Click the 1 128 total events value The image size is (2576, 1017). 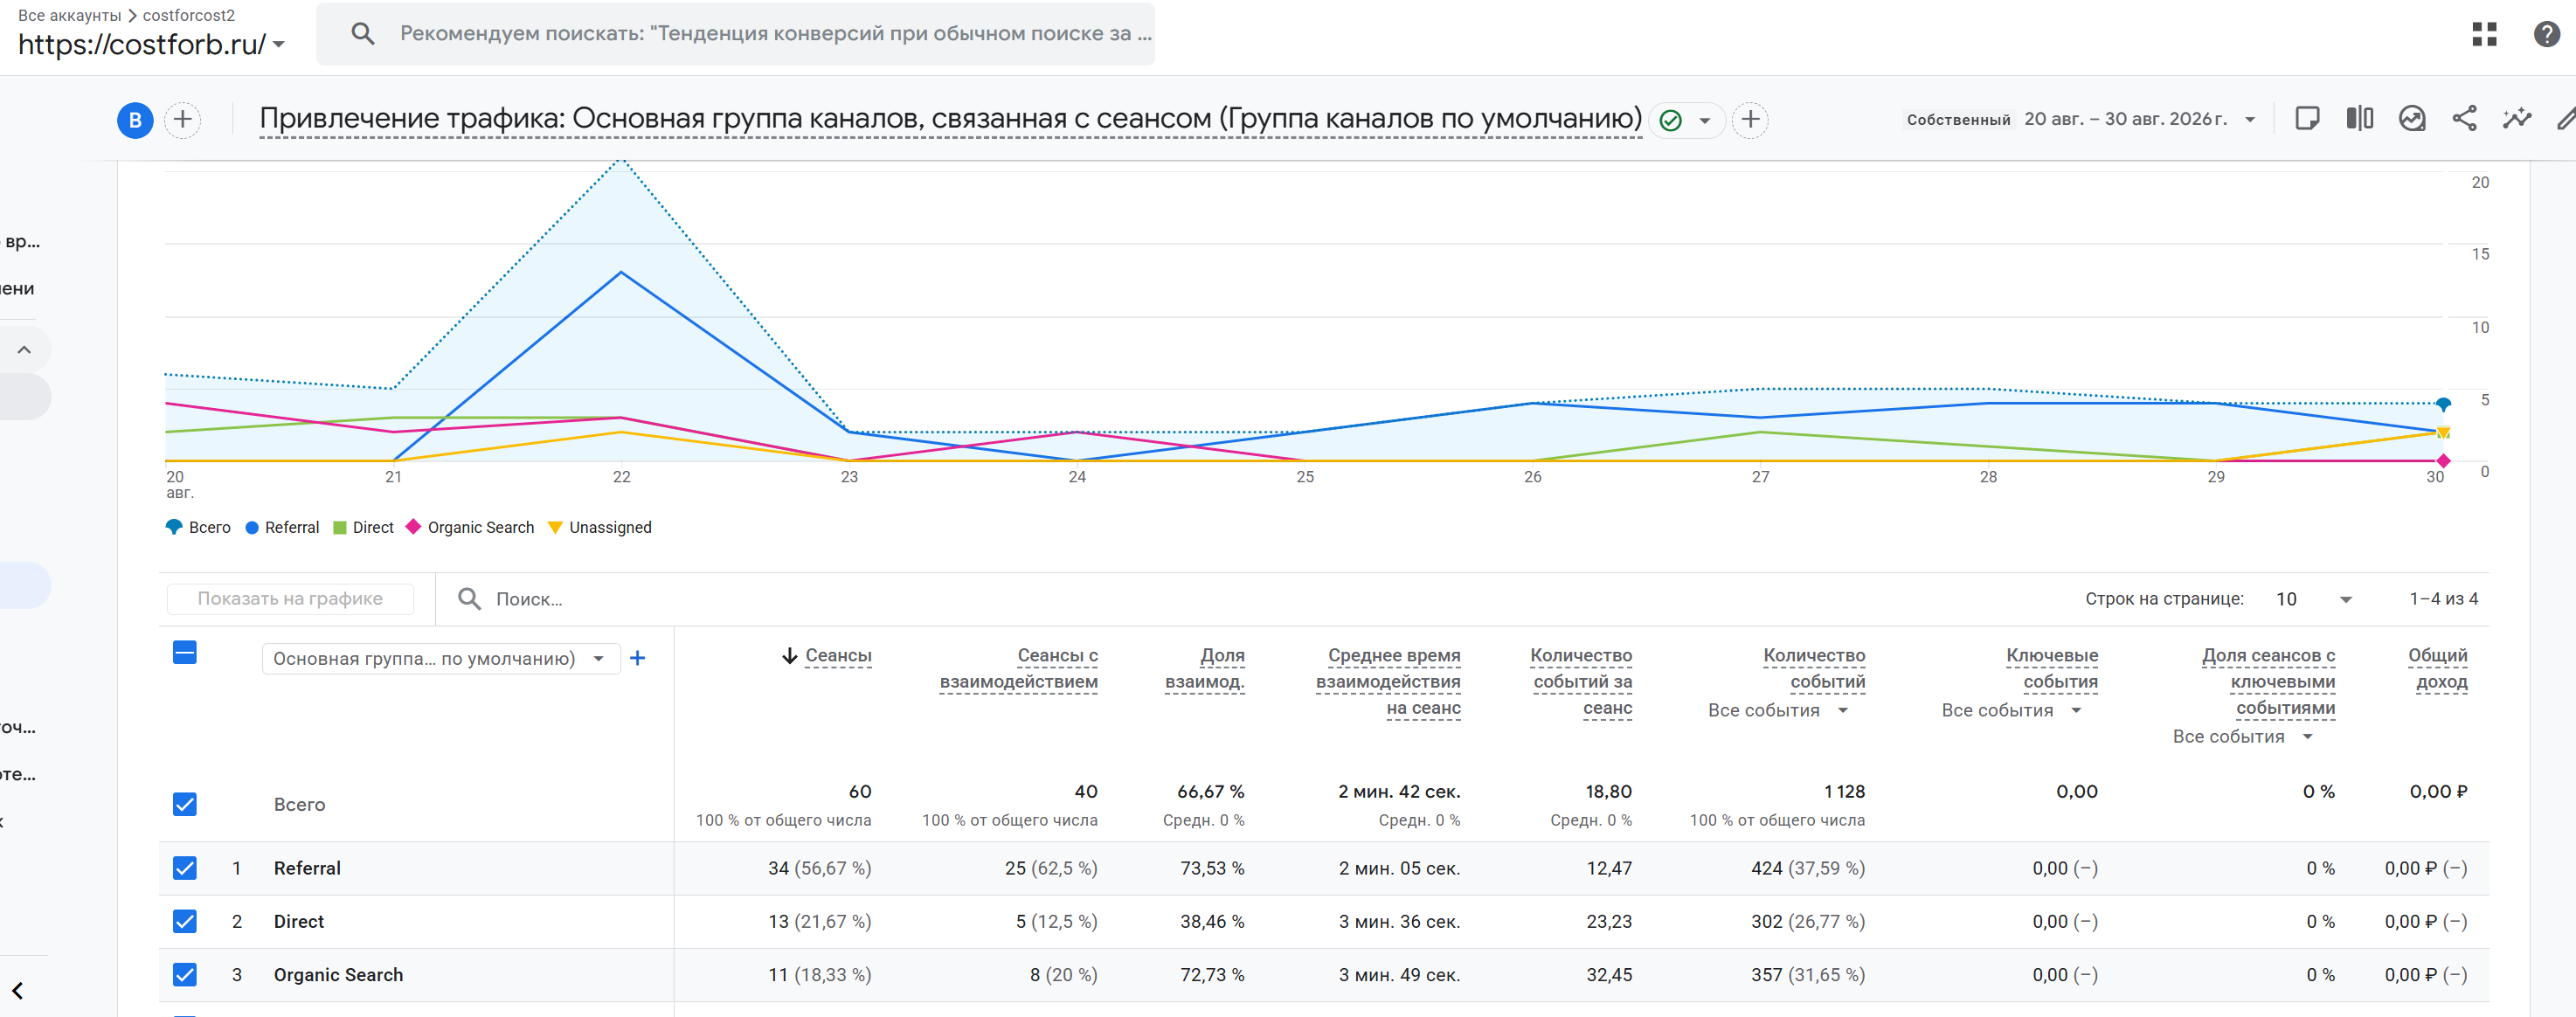(x=1844, y=791)
